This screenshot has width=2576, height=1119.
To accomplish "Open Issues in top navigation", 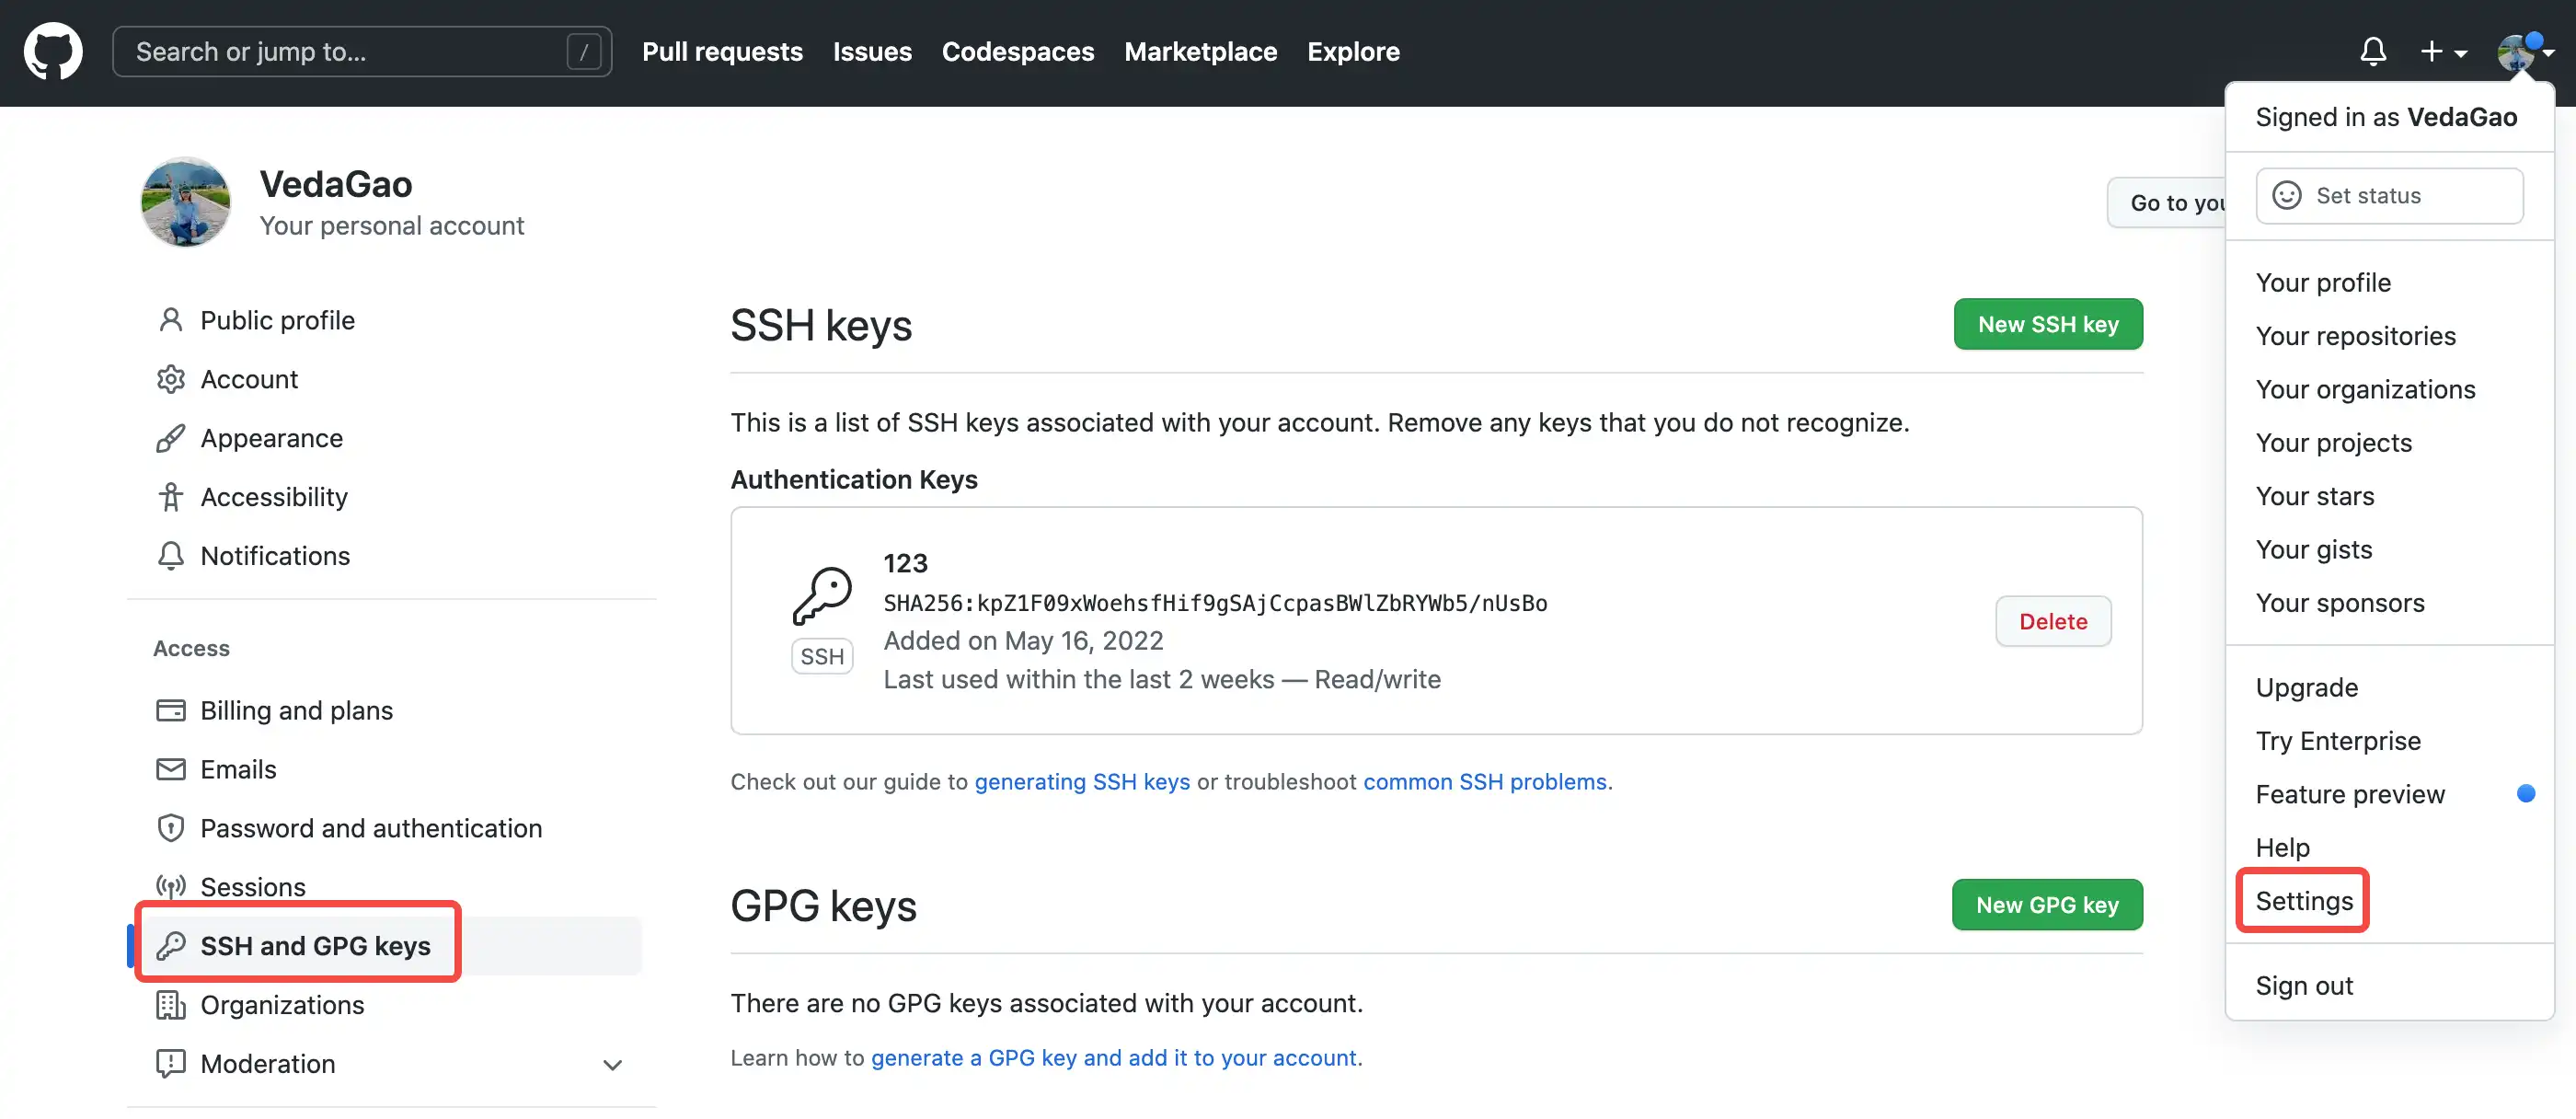I will [x=872, y=51].
